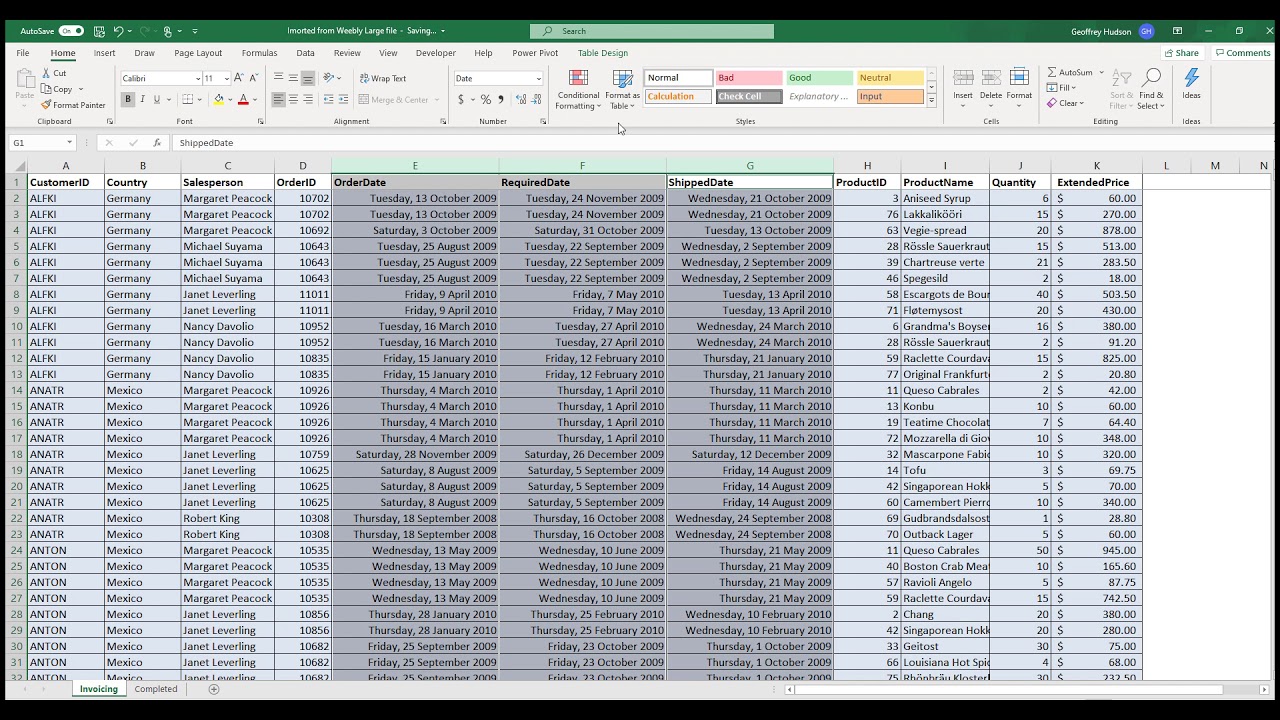The image size is (1280, 720).
Task: Toggle Italic formatting
Action: tap(142, 99)
